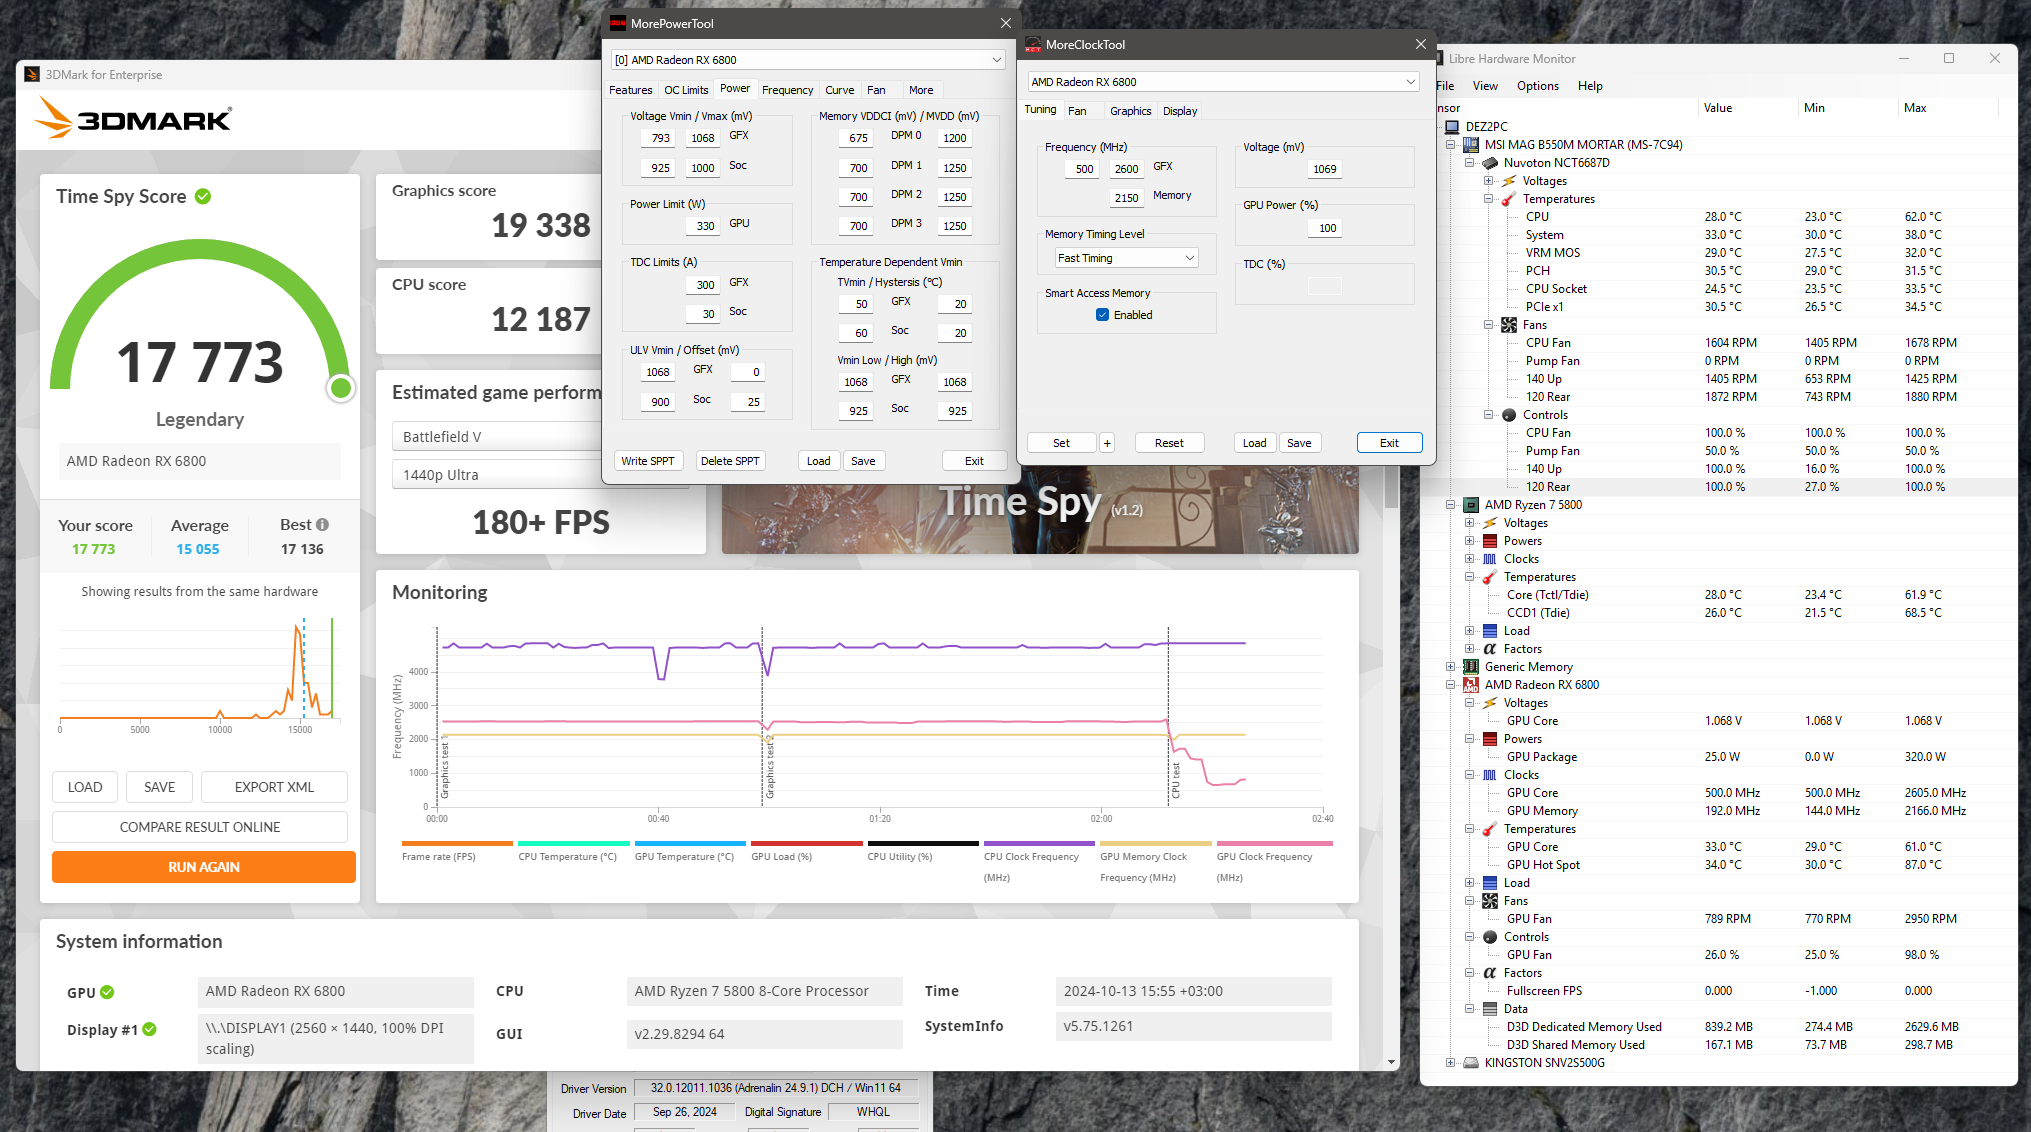This screenshot has height=1132, width=2031.
Task: Open the Memory Timing Level dropdown
Action: point(1126,258)
